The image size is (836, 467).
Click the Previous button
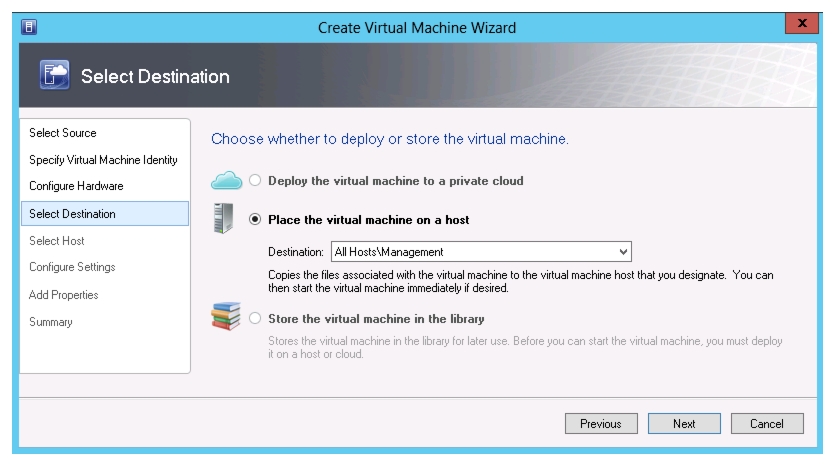tap(601, 424)
